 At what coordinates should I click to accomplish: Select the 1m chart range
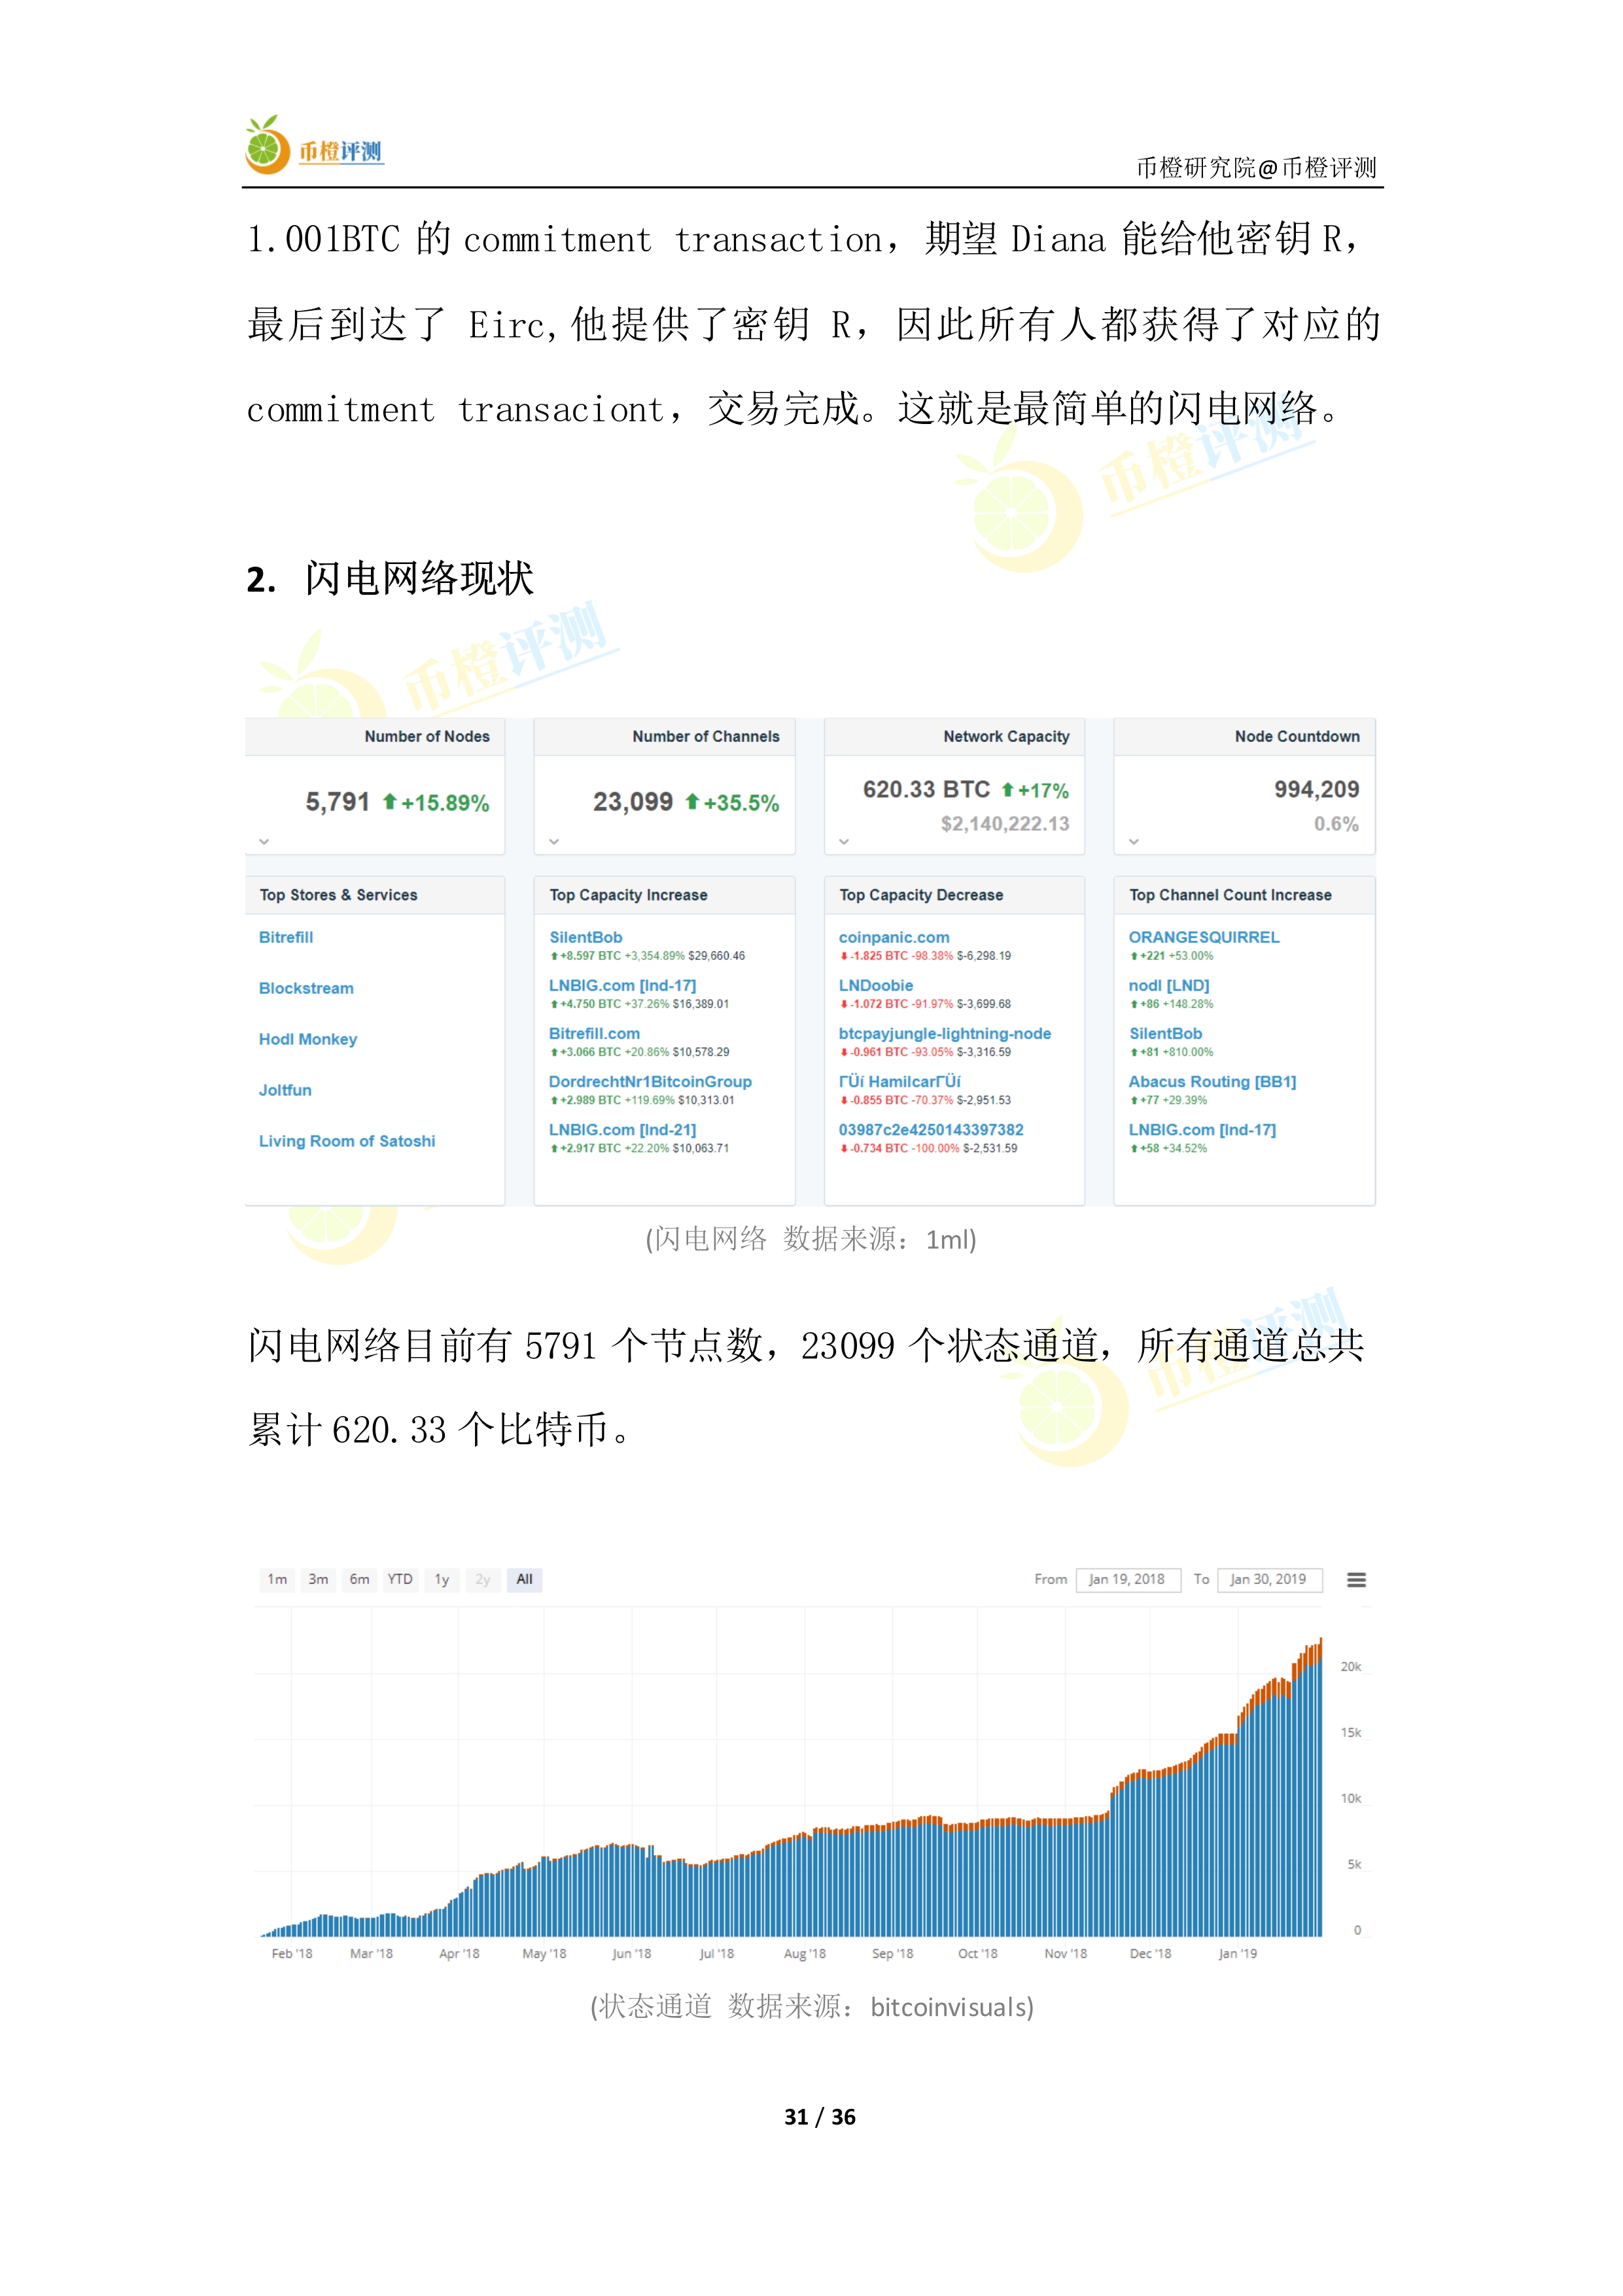[277, 1579]
